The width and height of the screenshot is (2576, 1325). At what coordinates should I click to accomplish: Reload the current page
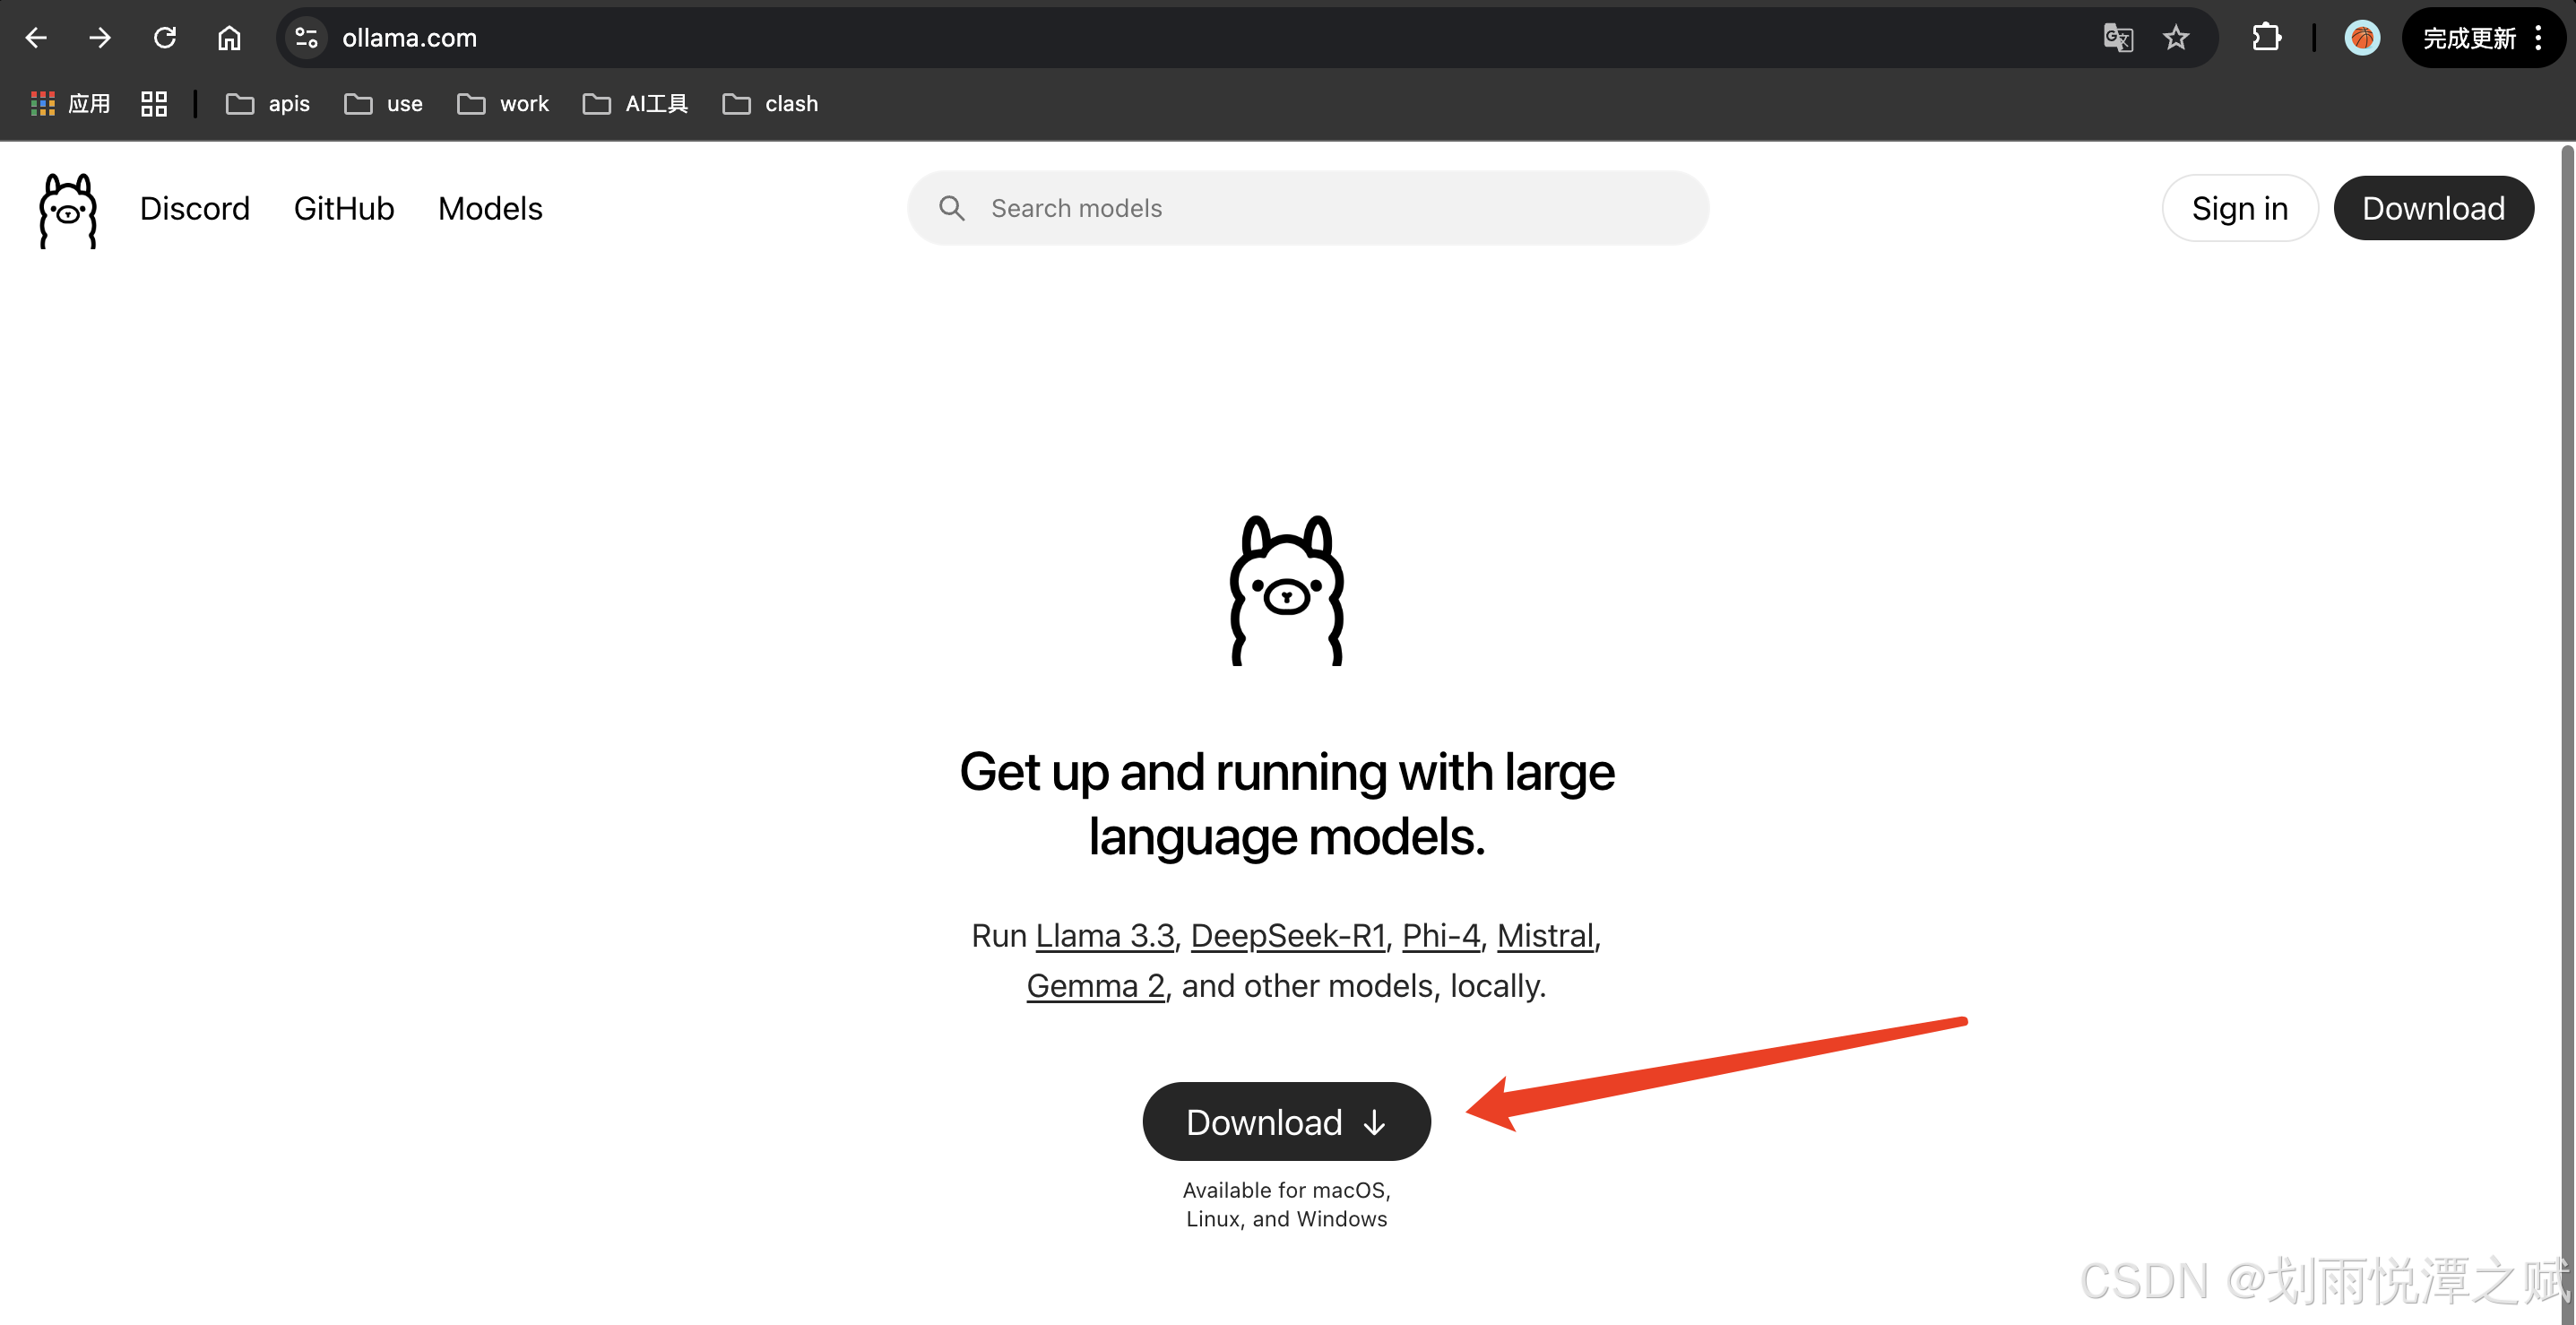(165, 38)
